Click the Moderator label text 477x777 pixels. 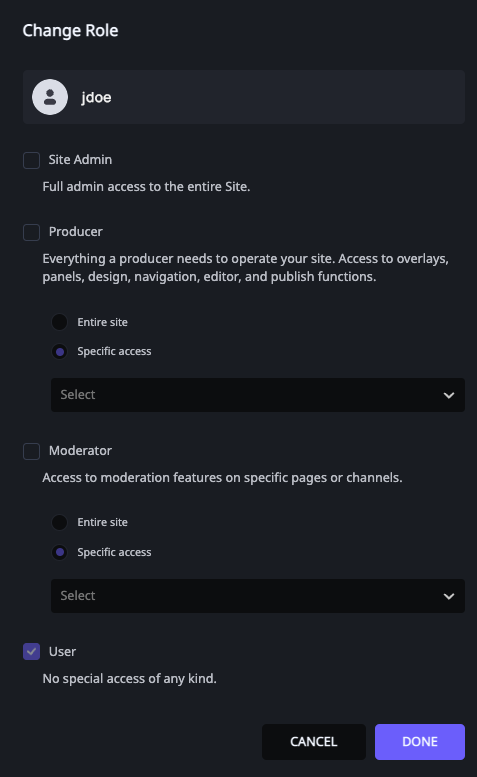pyautogui.click(x=80, y=450)
